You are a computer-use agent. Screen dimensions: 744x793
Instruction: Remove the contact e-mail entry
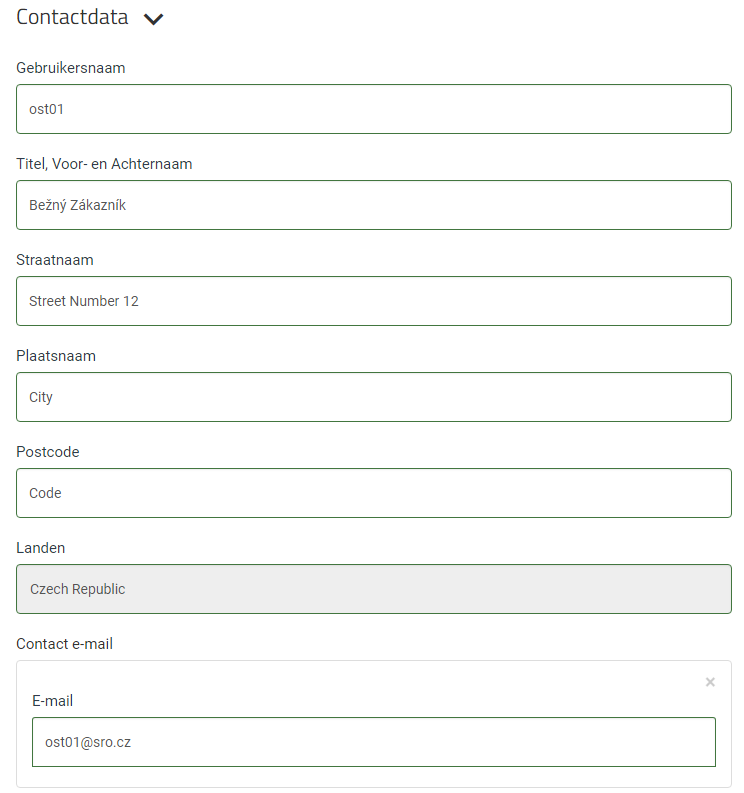(710, 682)
